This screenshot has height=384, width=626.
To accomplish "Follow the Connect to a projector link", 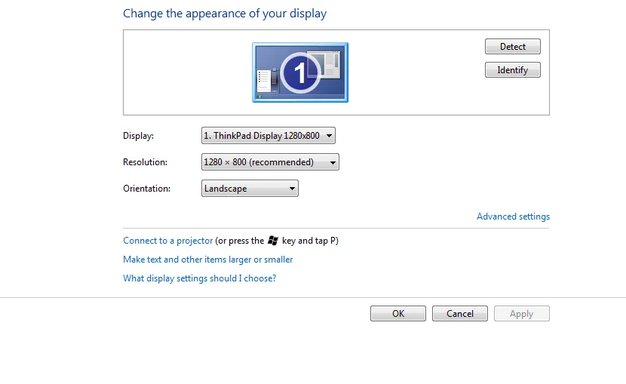I will pyautogui.click(x=168, y=241).
